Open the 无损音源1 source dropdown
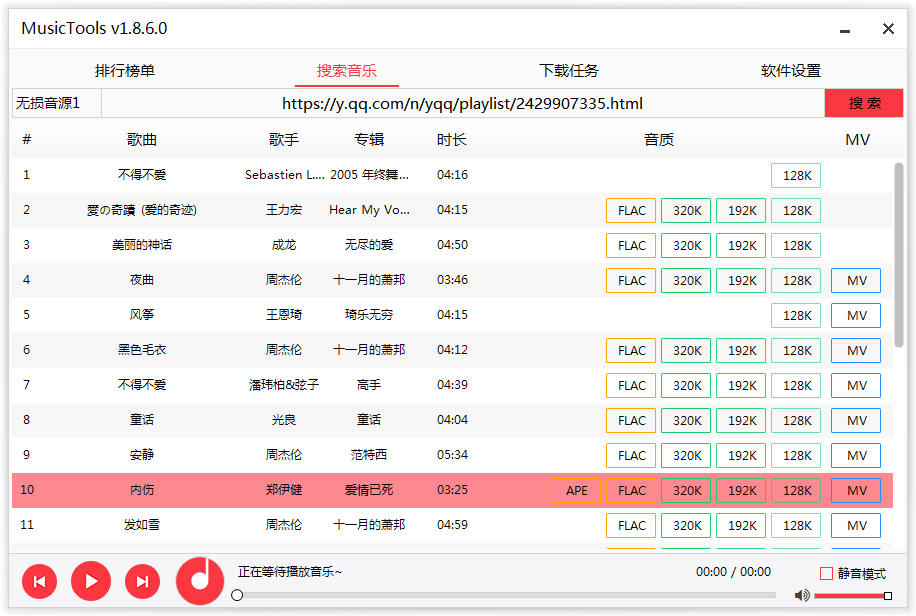 coord(56,104)
